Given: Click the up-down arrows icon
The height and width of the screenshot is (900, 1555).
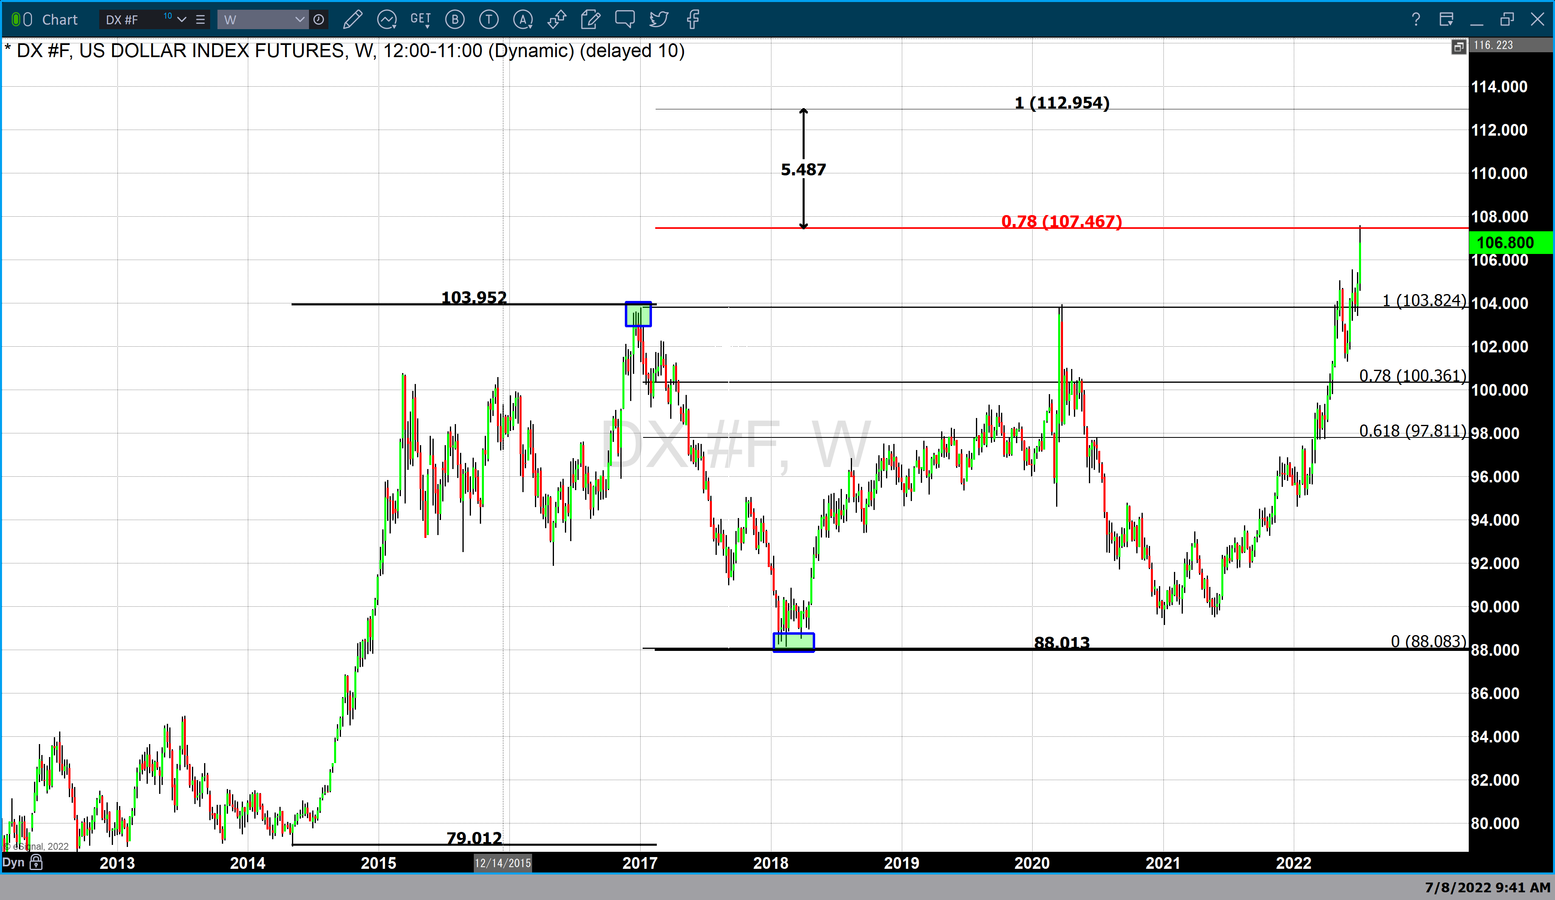Looking at the screenshot, I should [x=557, y=19].
